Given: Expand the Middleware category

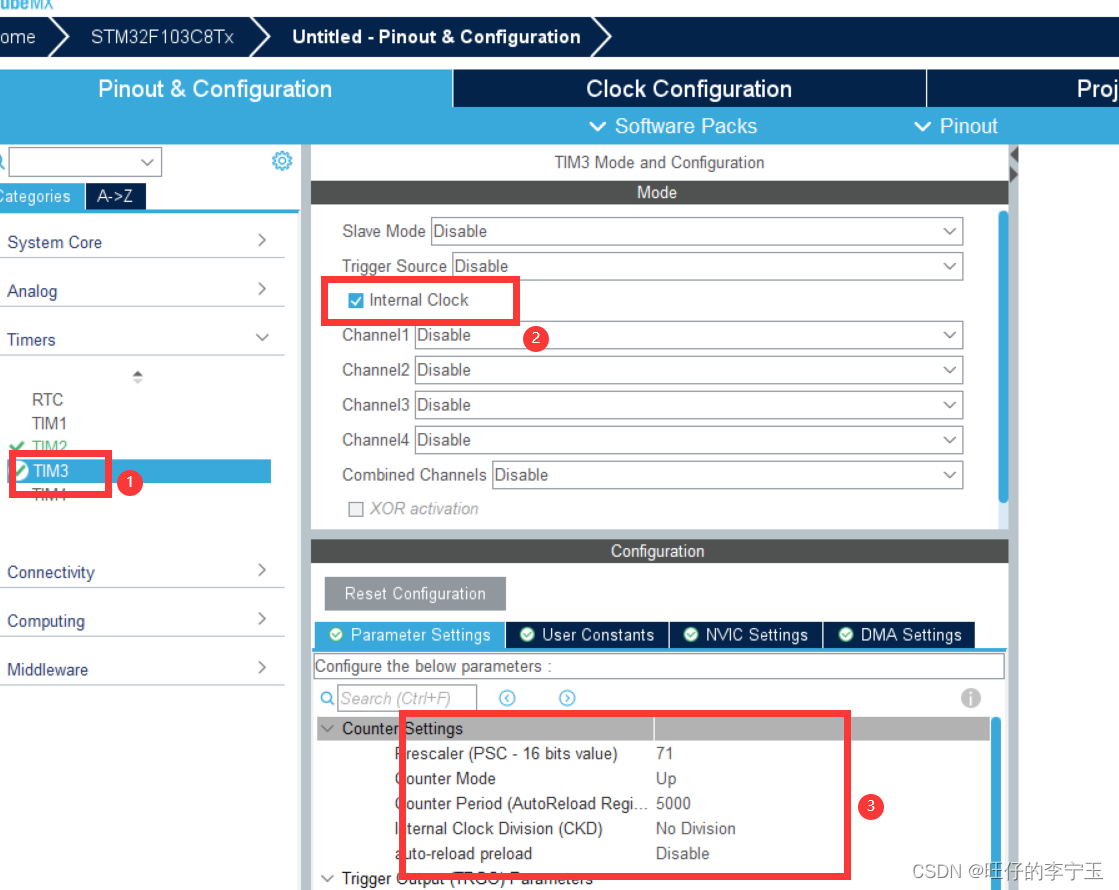Looking at the screenshot, I should [x=141, y=669].
